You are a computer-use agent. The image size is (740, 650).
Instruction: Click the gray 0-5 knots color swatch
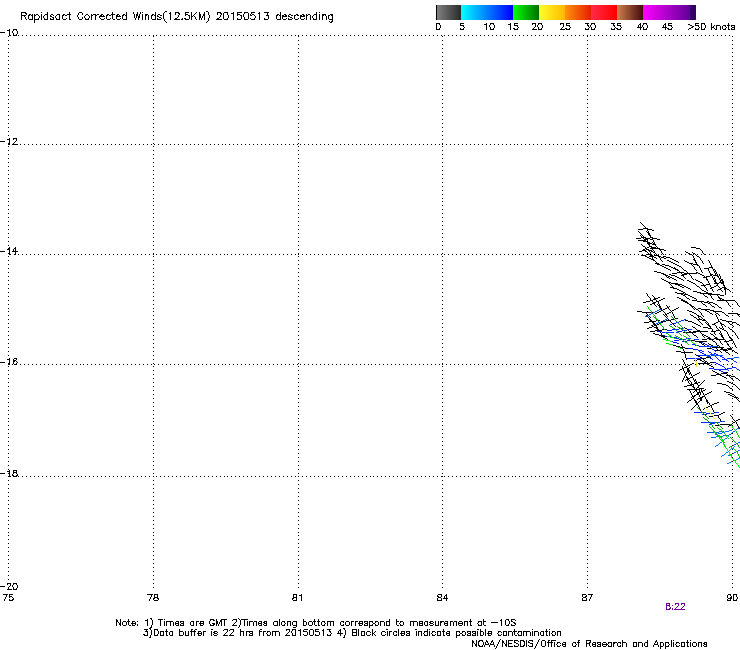pyautogui.click(x=448, y=12)
